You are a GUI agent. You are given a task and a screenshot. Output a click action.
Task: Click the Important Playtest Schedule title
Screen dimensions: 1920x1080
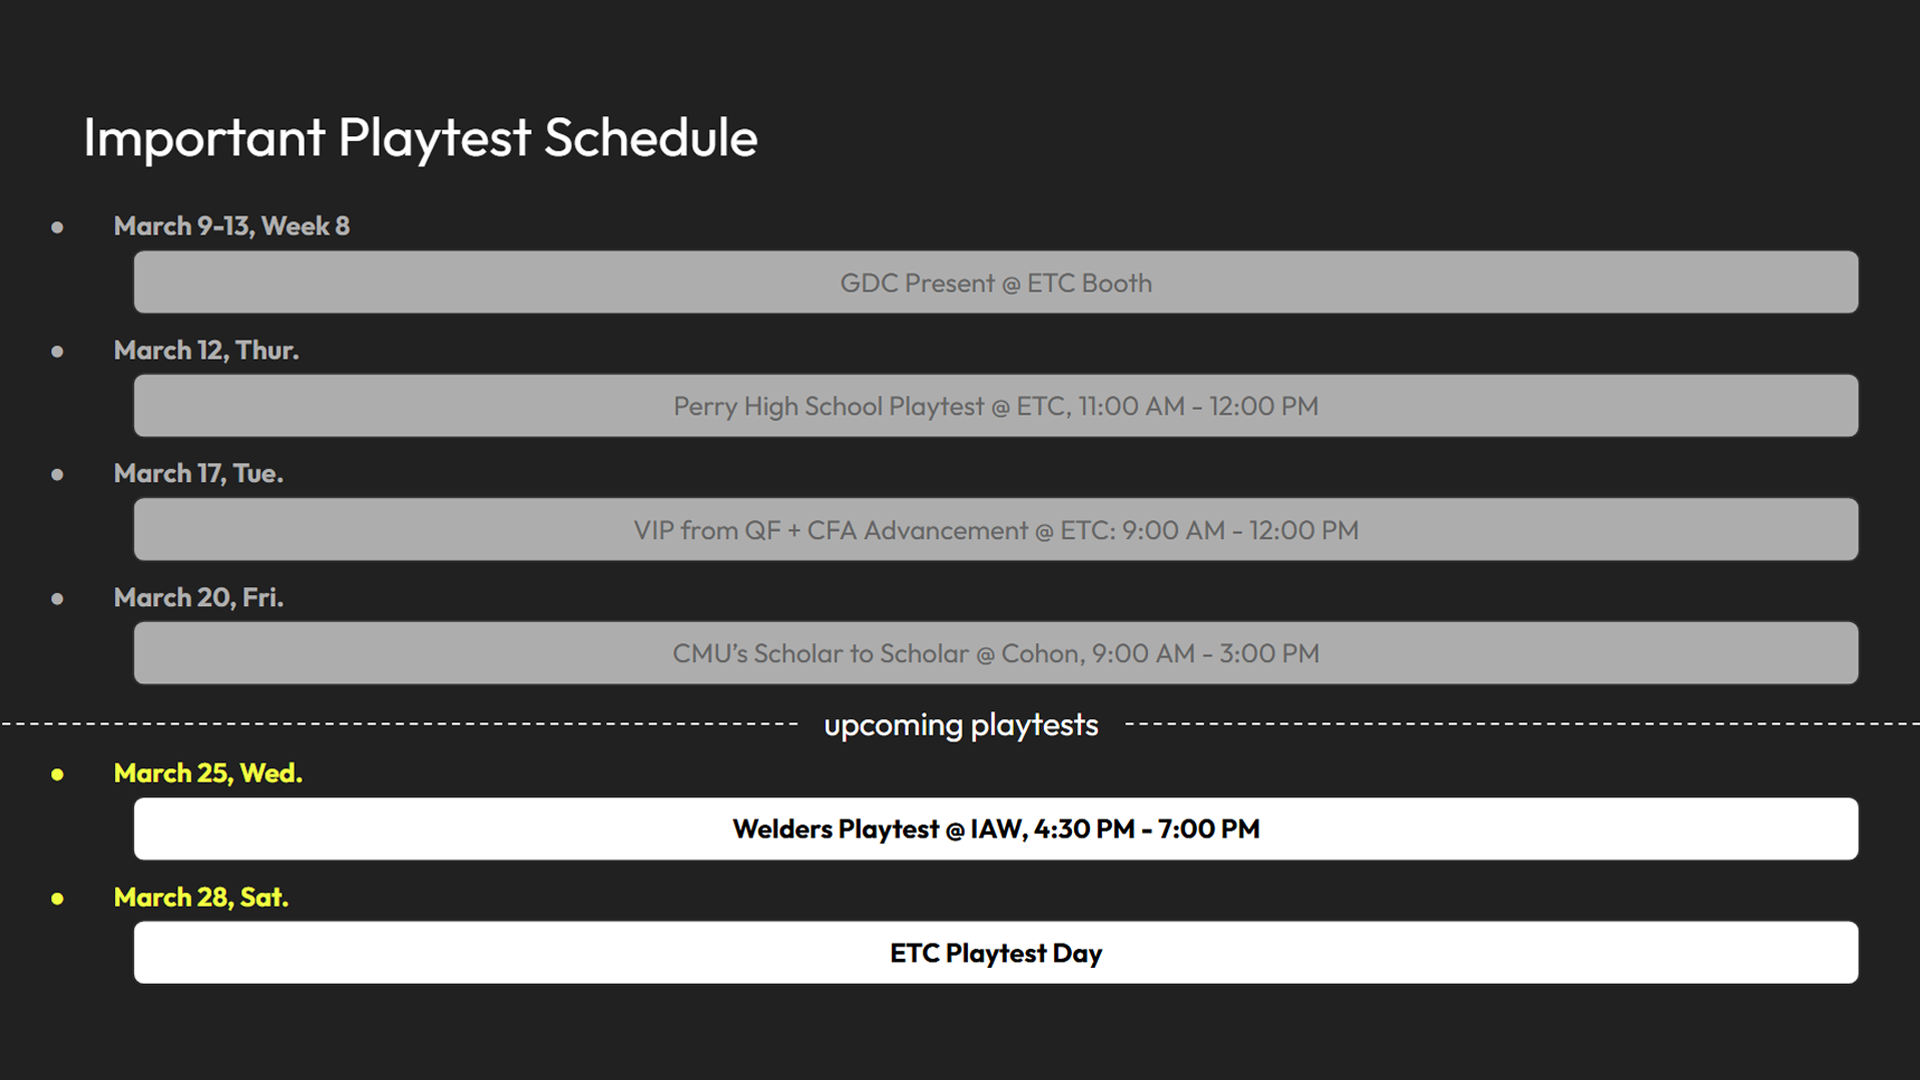coord(420,138)
